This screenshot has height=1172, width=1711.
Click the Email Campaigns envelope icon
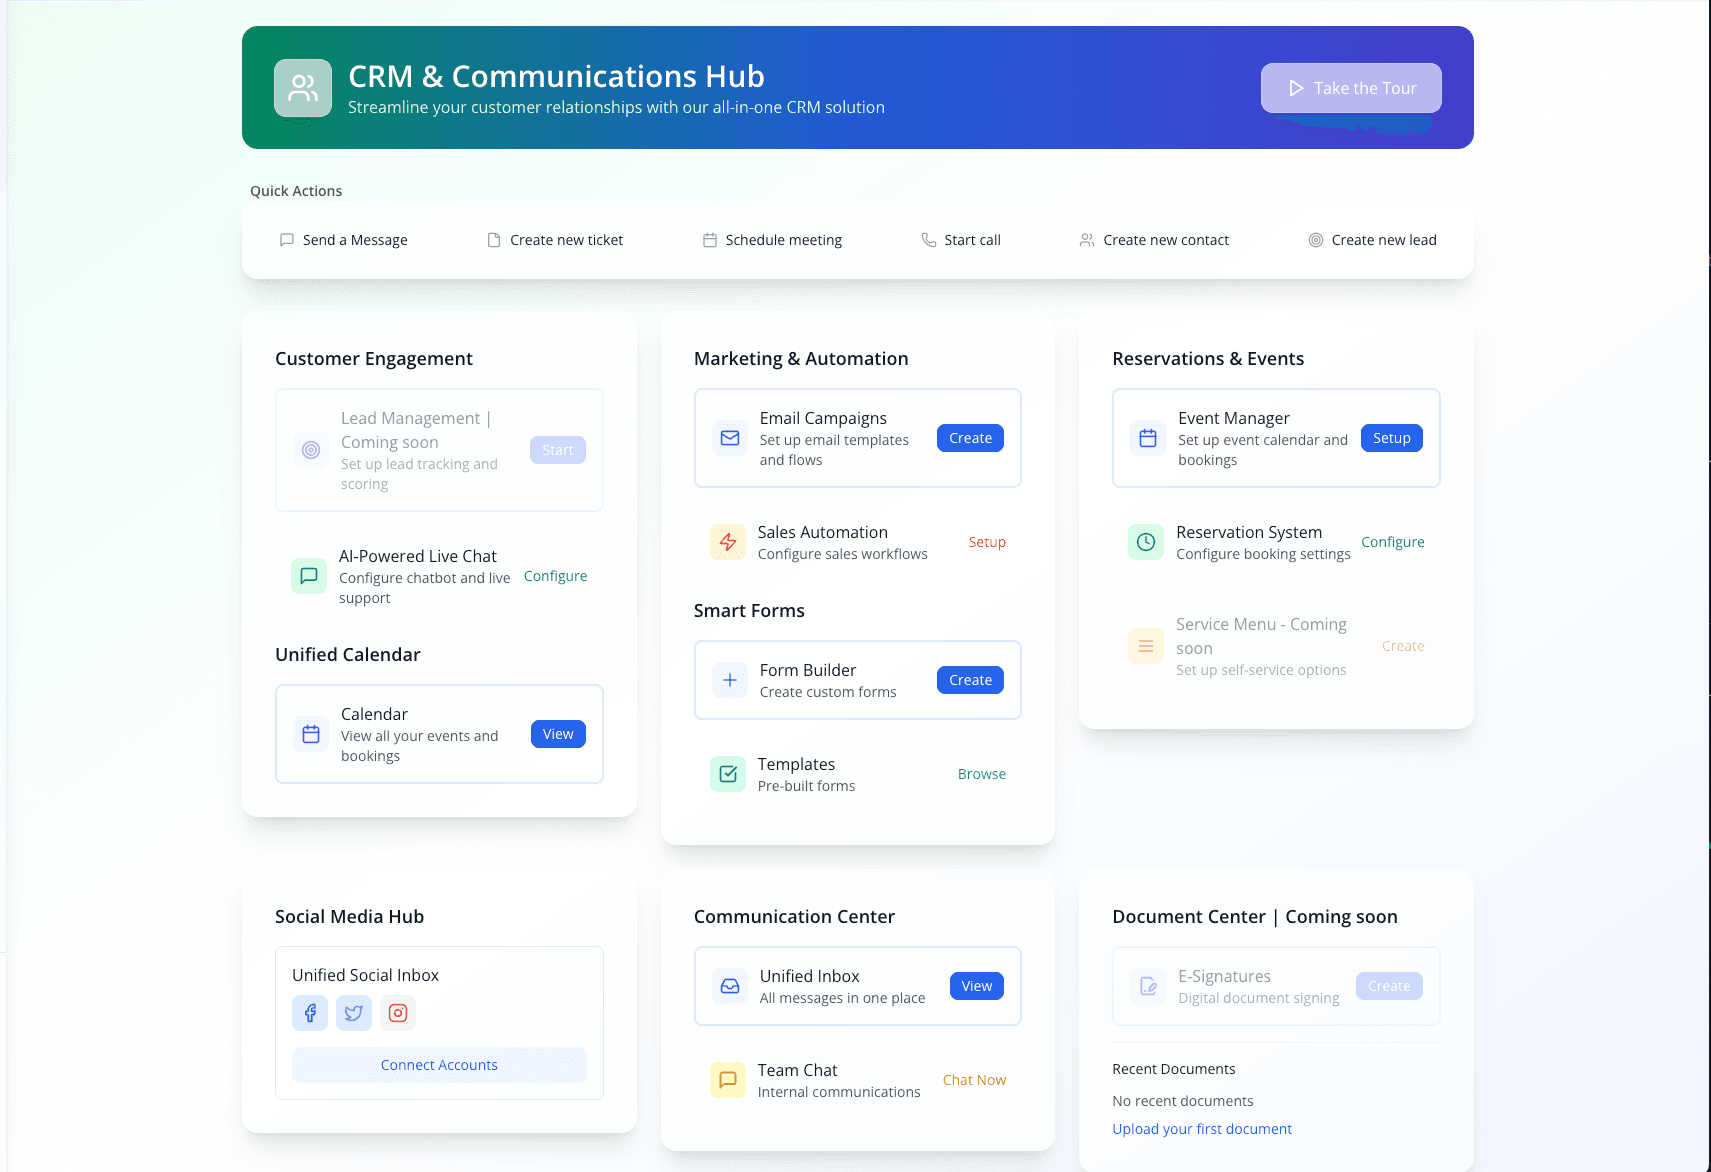point(728,438)
